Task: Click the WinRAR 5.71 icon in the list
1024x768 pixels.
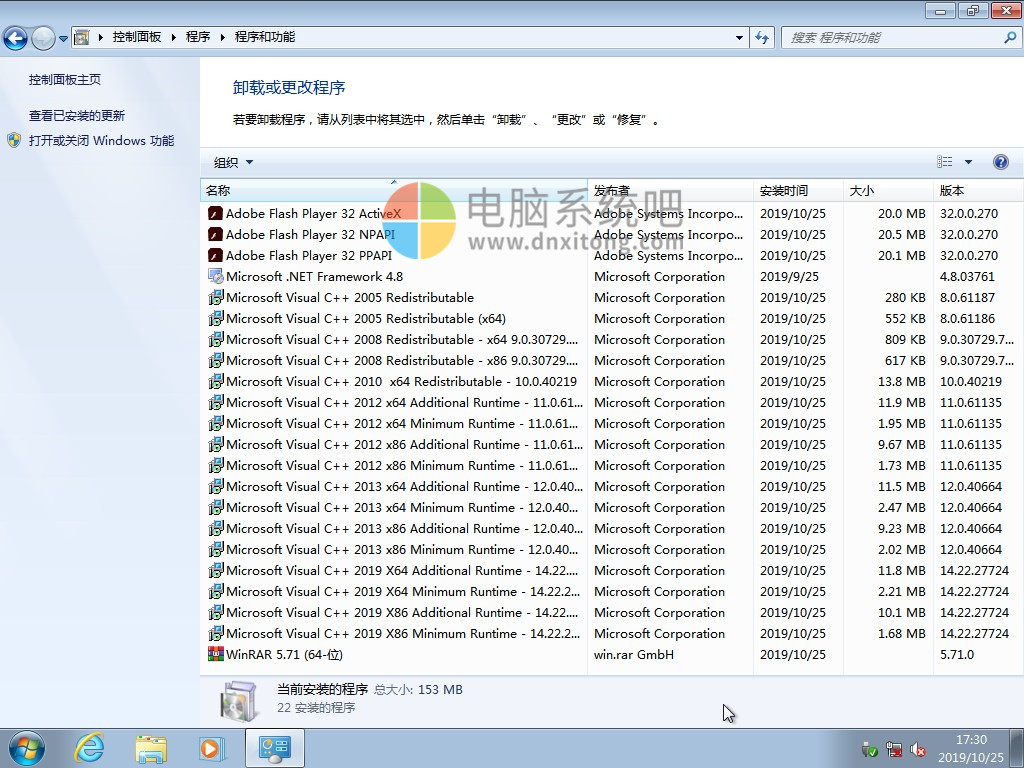Action: coord(216,654)
